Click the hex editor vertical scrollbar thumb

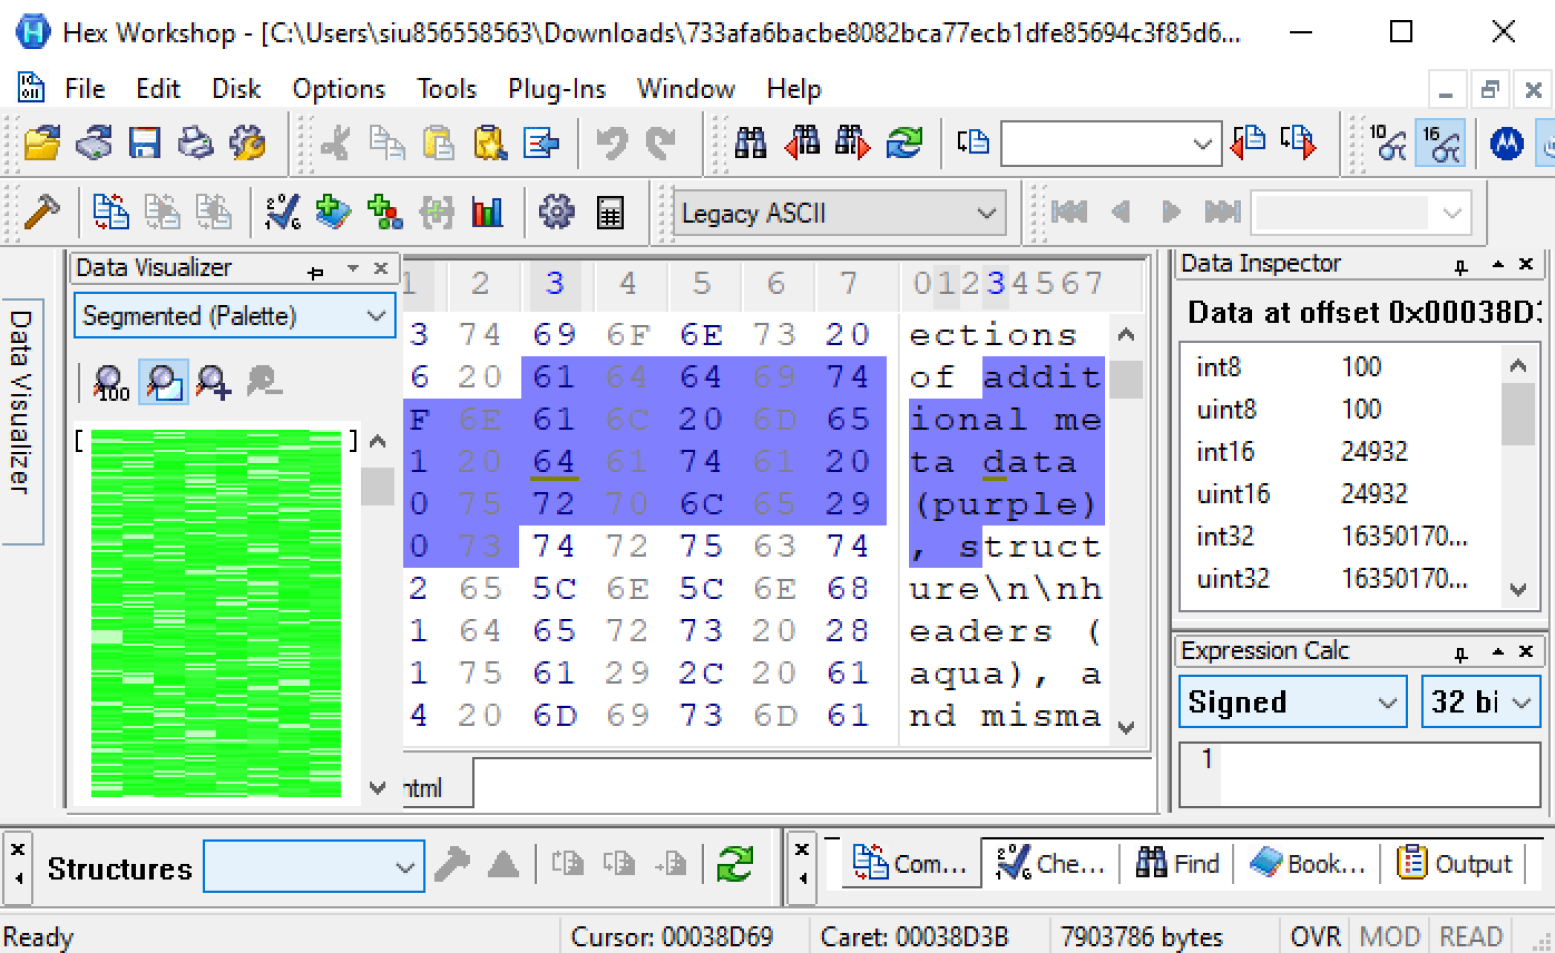tap(1126, 380)
